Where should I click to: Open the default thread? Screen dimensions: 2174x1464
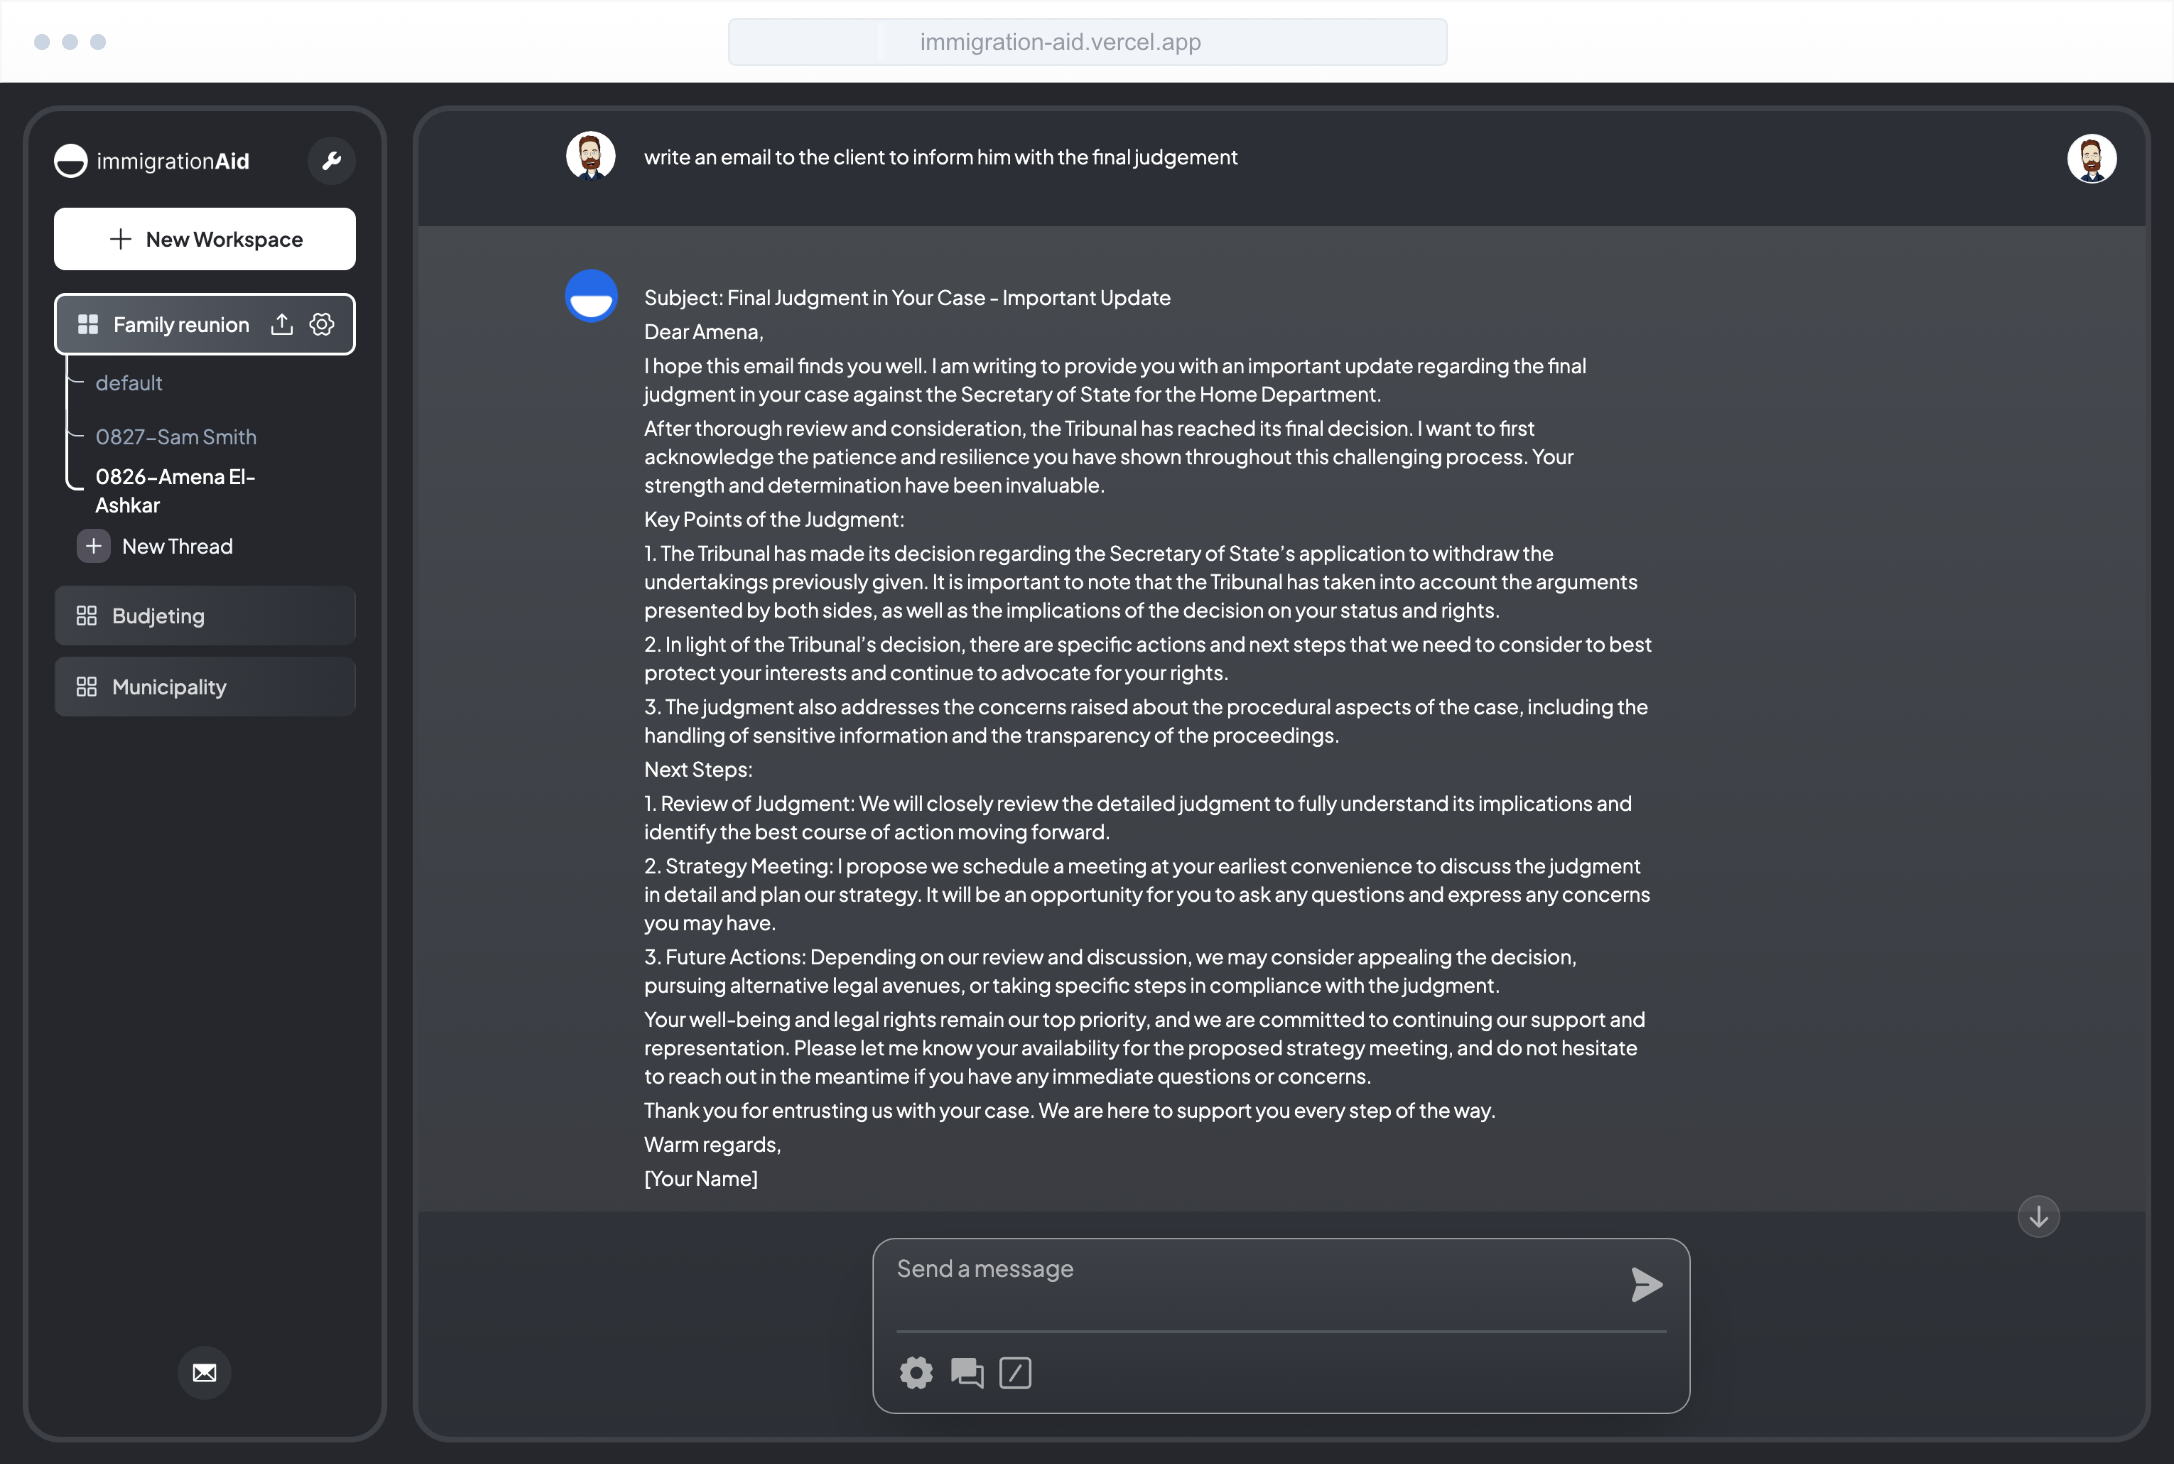click(129, 383)
